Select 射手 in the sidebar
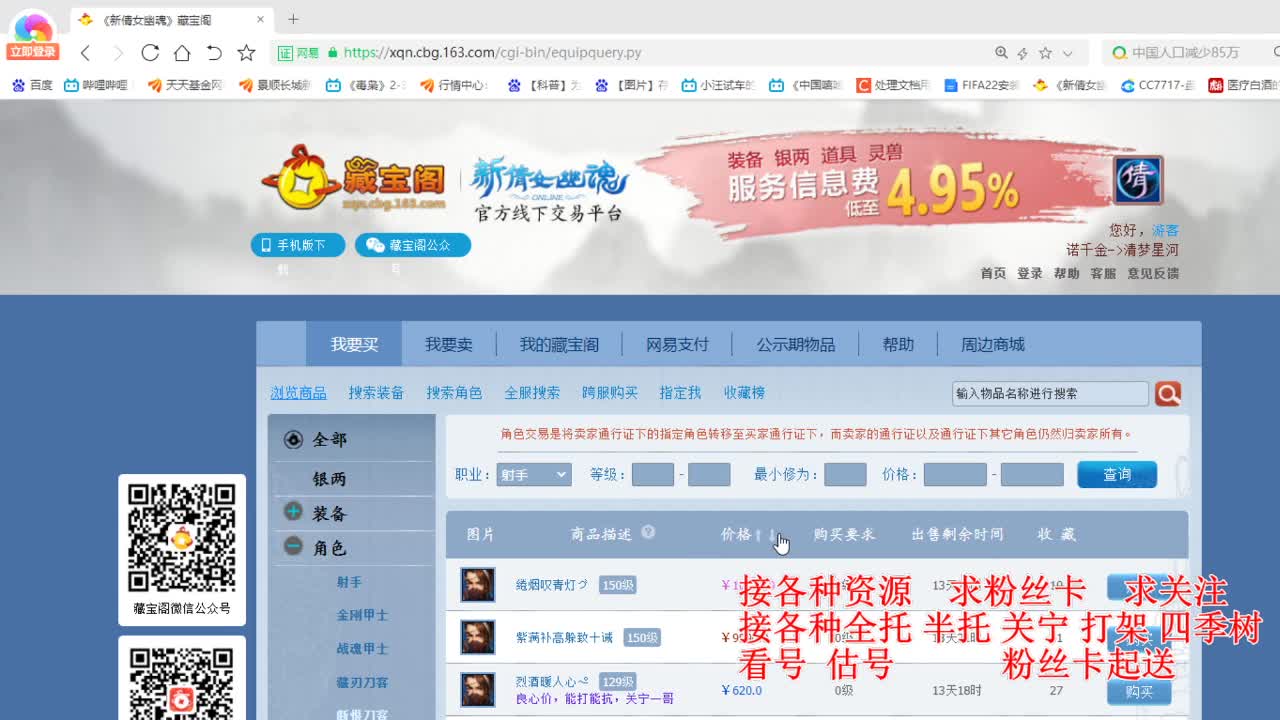 click(x=349, y=582)
